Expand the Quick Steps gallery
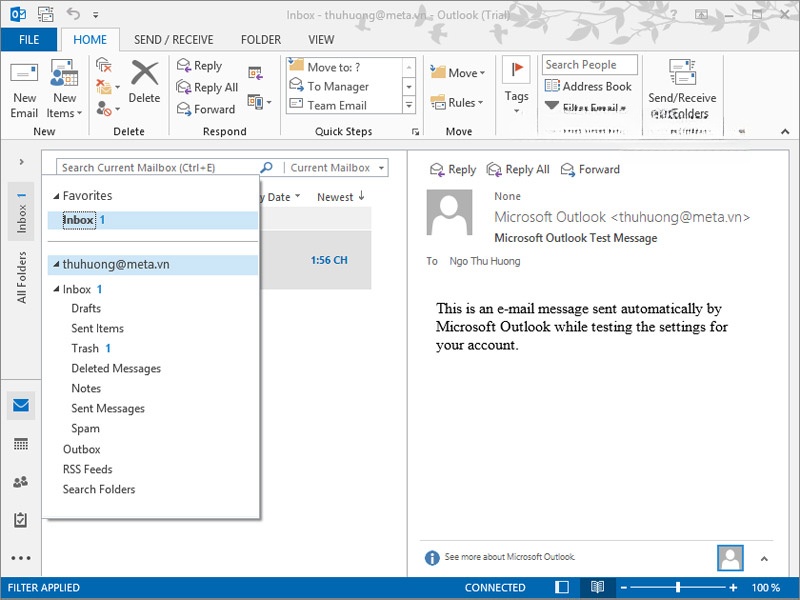This screenshot has width=800, height=600. point(409,106)
